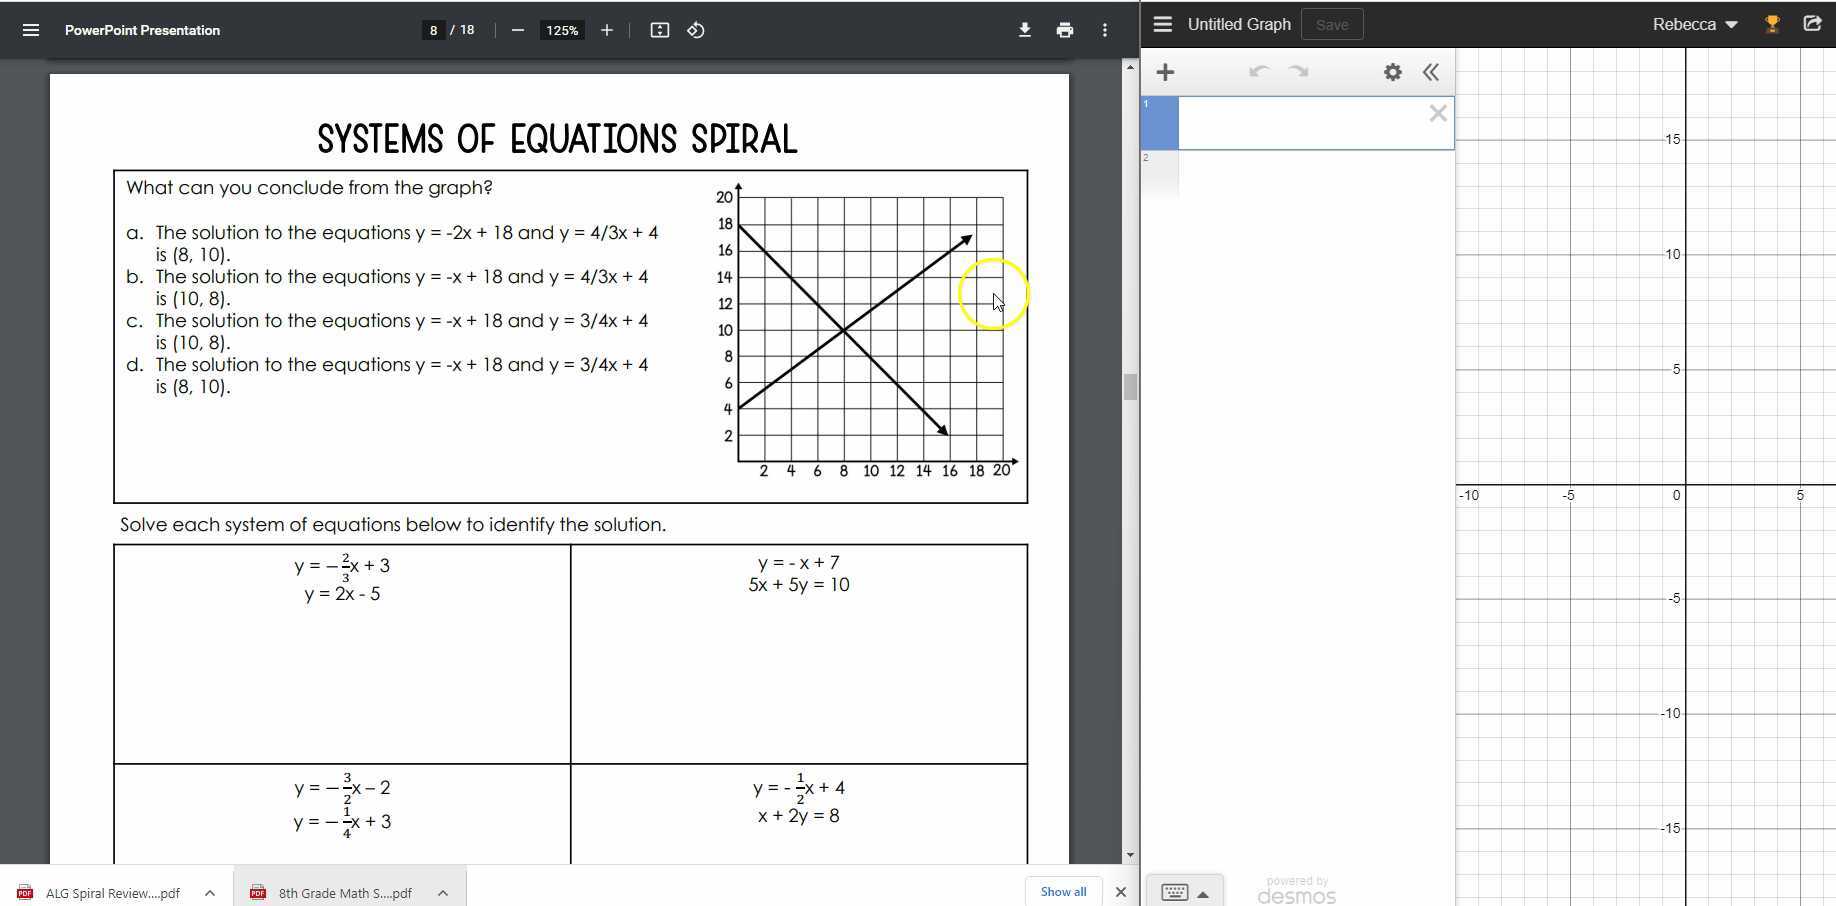Click the Show all downloads button
The height and width of the screenshot is (906, 1836).
point(1062,891)
